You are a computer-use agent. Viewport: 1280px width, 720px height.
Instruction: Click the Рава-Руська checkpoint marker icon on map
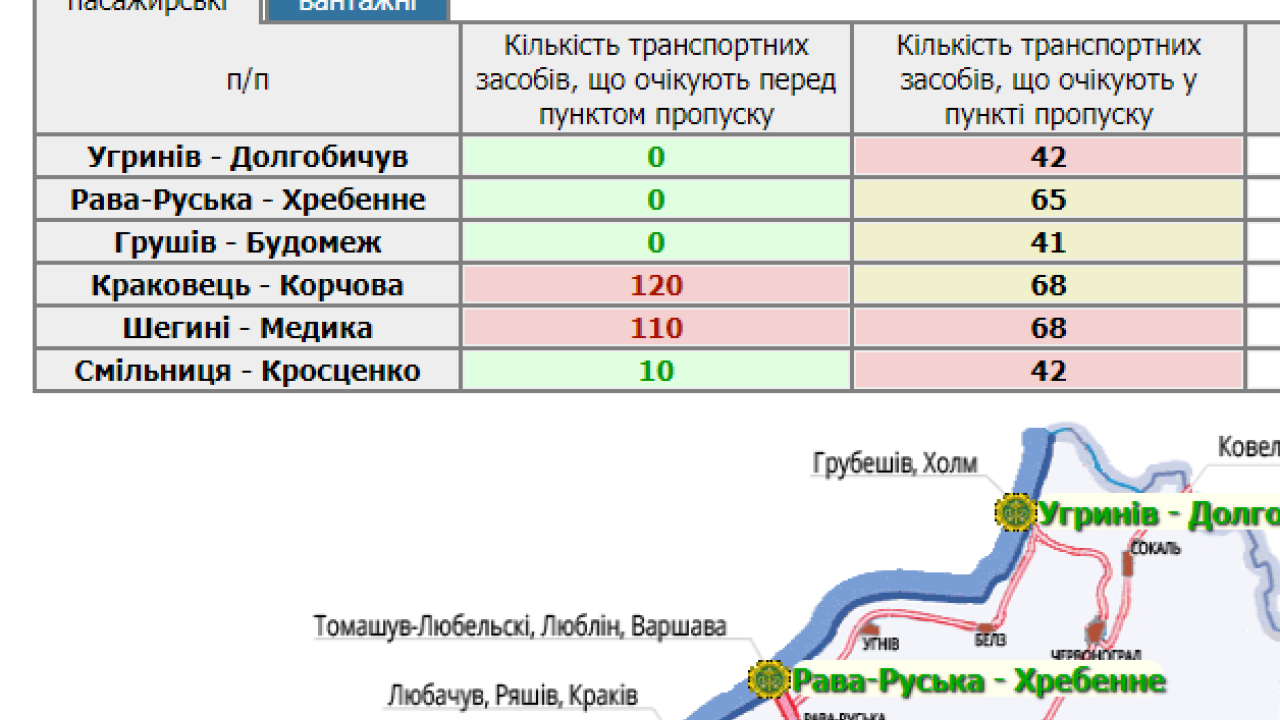pyautogui.click(x=769, y=679)
